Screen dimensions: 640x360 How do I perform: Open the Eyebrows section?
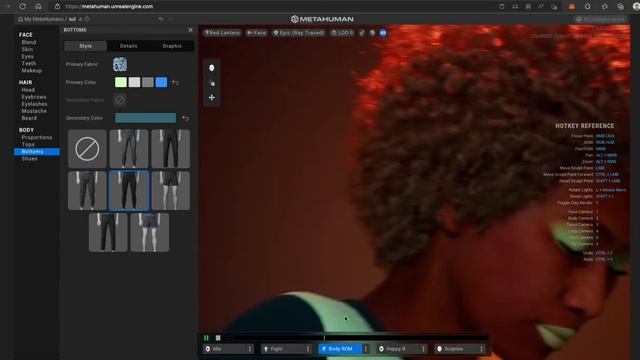tap(34, 97)
